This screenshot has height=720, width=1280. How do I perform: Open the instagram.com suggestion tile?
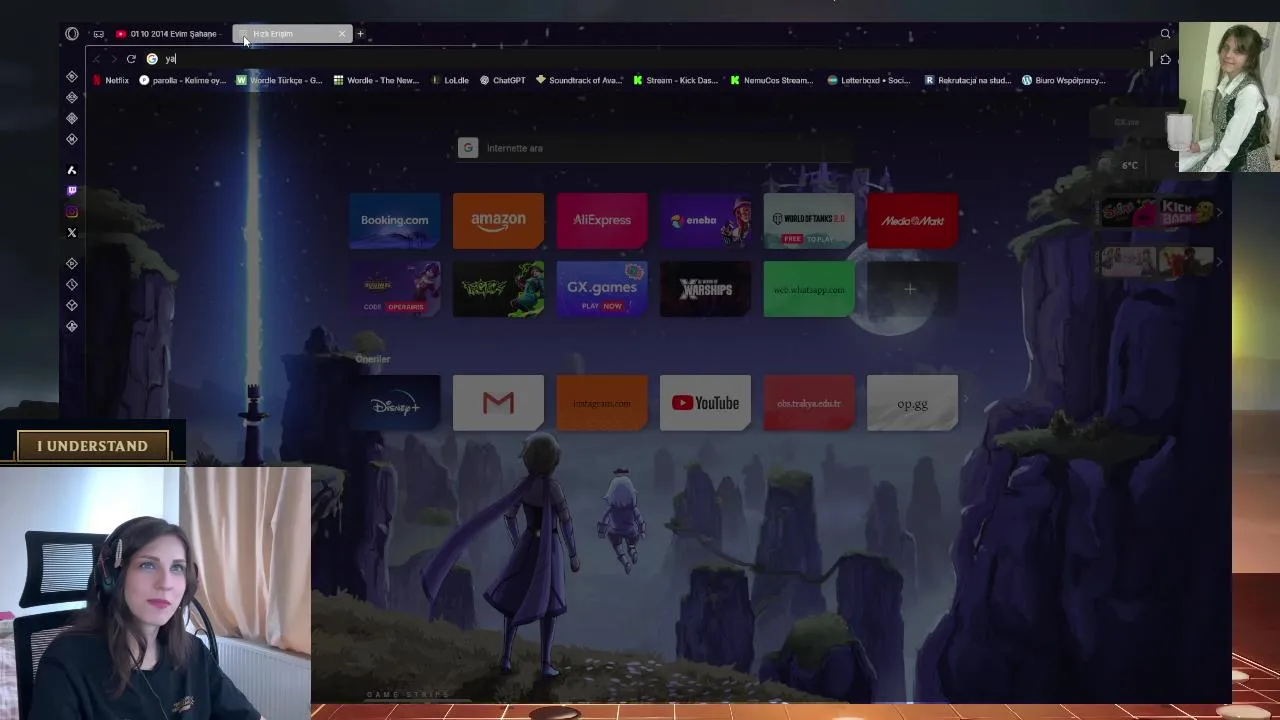pyautogui.click(x=602, y=403)
